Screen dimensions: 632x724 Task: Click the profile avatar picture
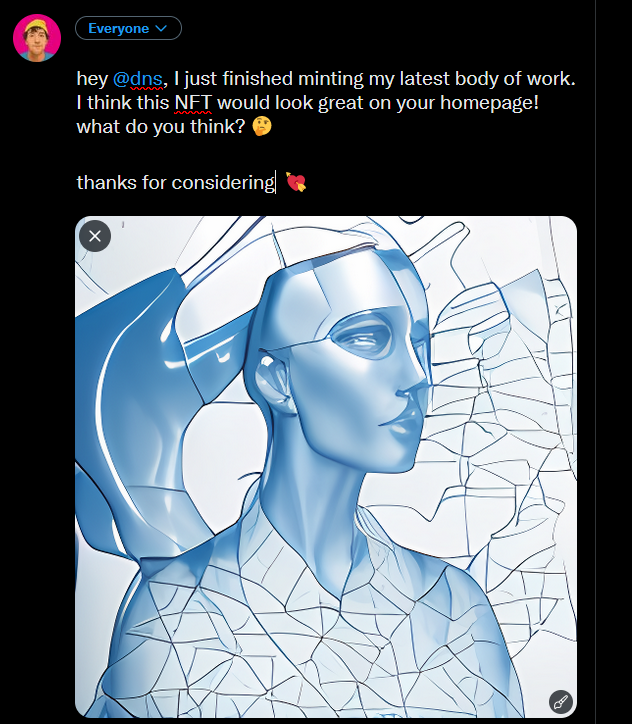37,38
